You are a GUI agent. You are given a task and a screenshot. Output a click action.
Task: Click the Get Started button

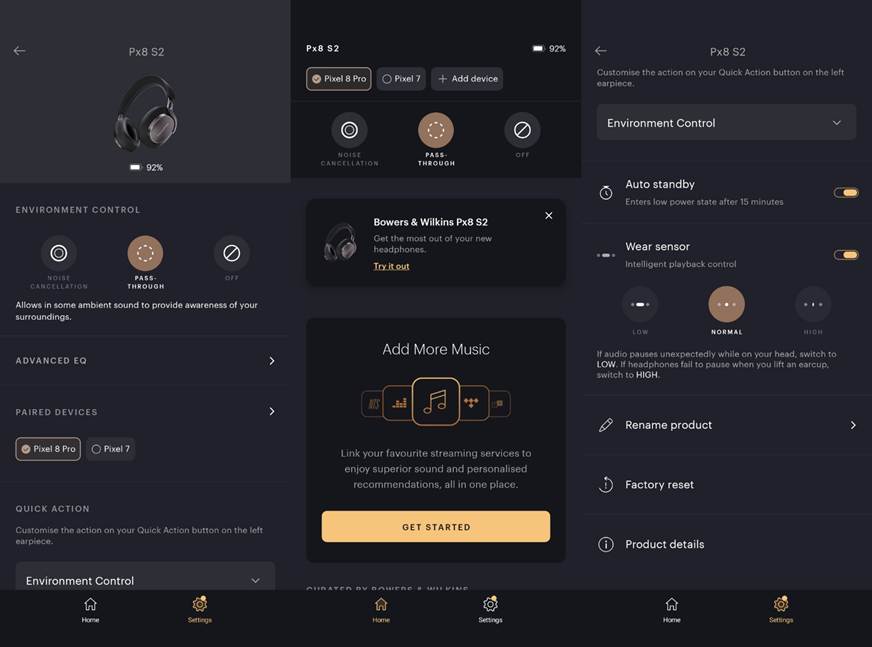[435, 526]
